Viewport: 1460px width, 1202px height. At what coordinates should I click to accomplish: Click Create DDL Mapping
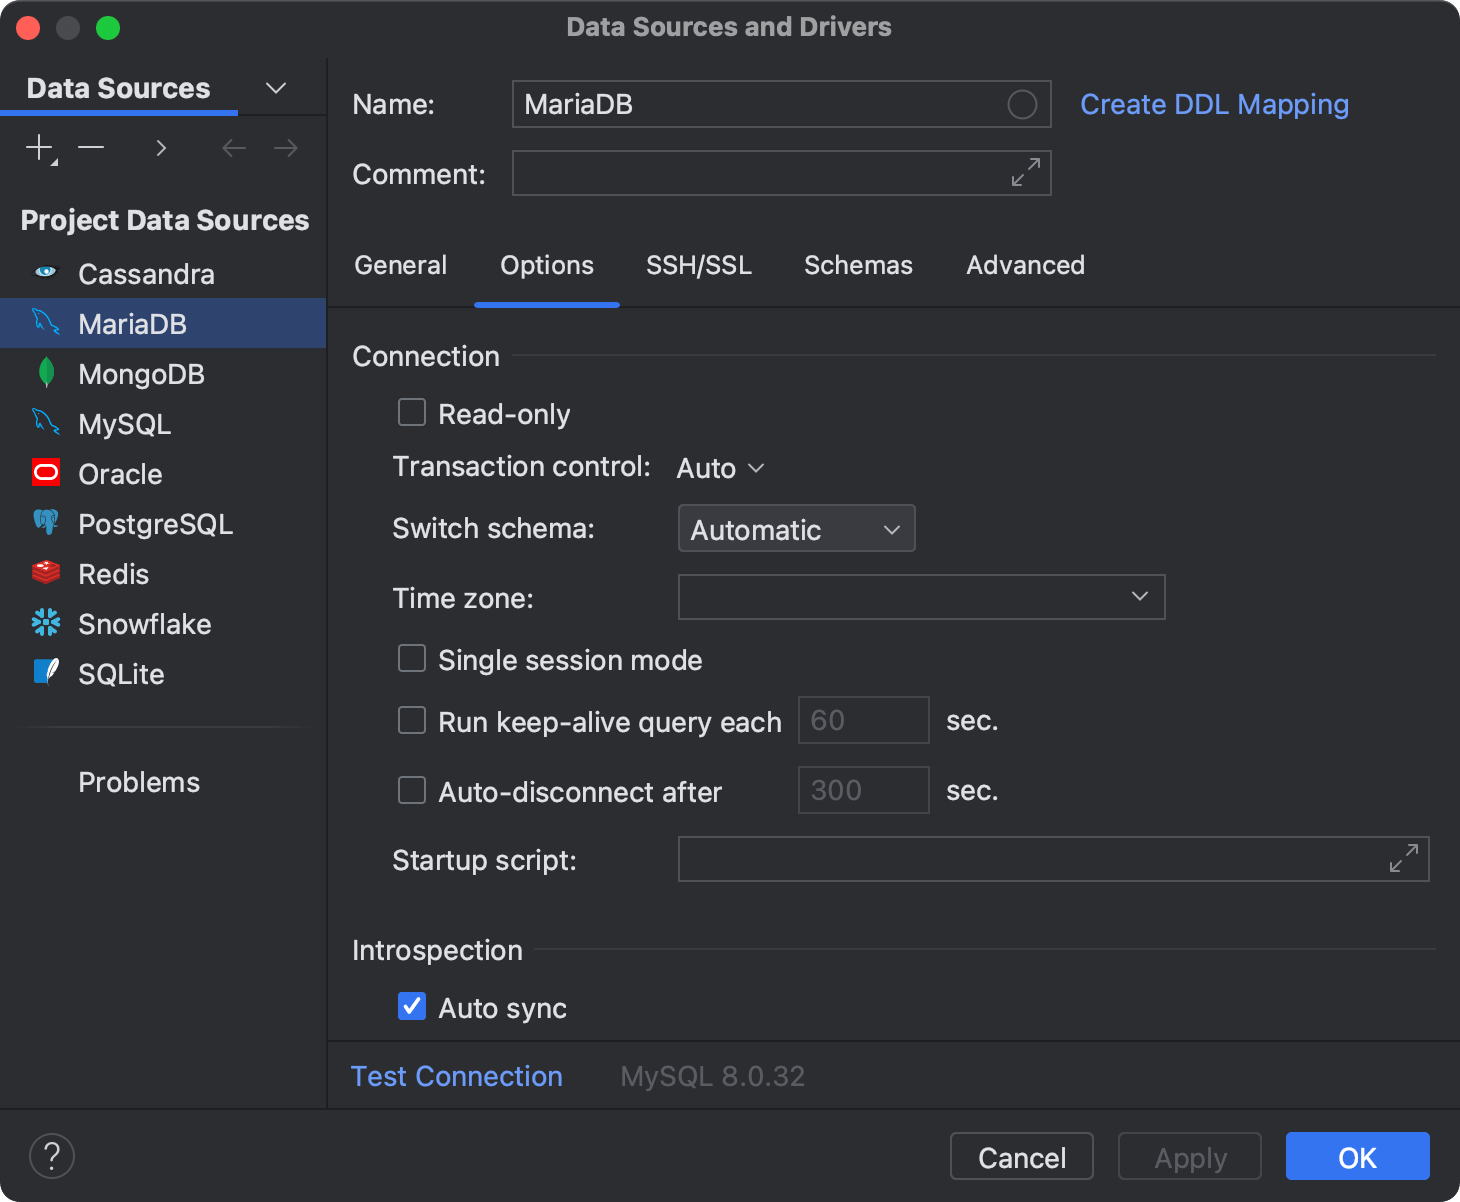[x=1213, y=104]
